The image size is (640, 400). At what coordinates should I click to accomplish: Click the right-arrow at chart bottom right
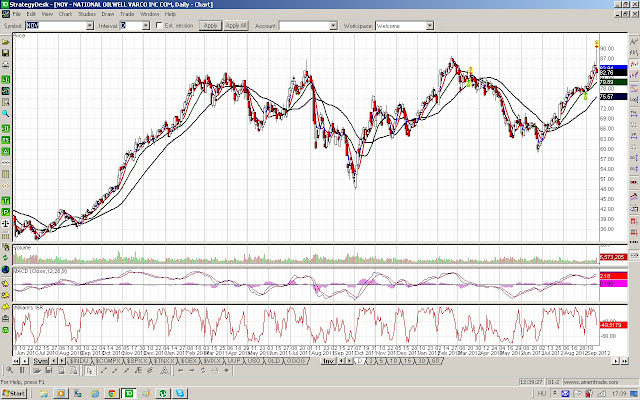617,361
